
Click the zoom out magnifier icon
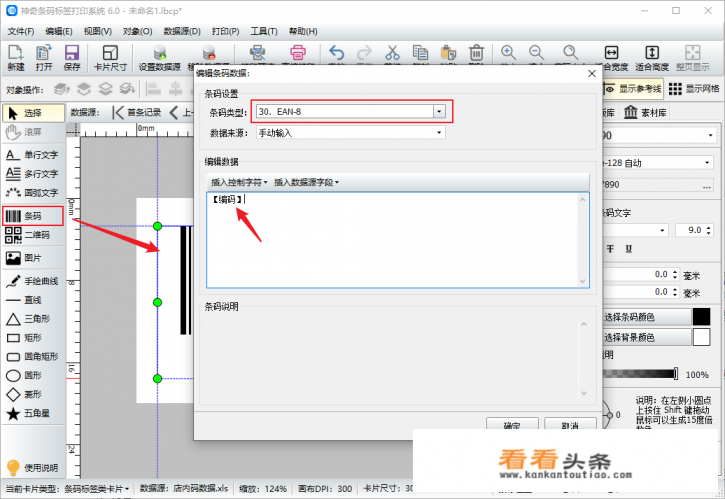click(536, 53)
